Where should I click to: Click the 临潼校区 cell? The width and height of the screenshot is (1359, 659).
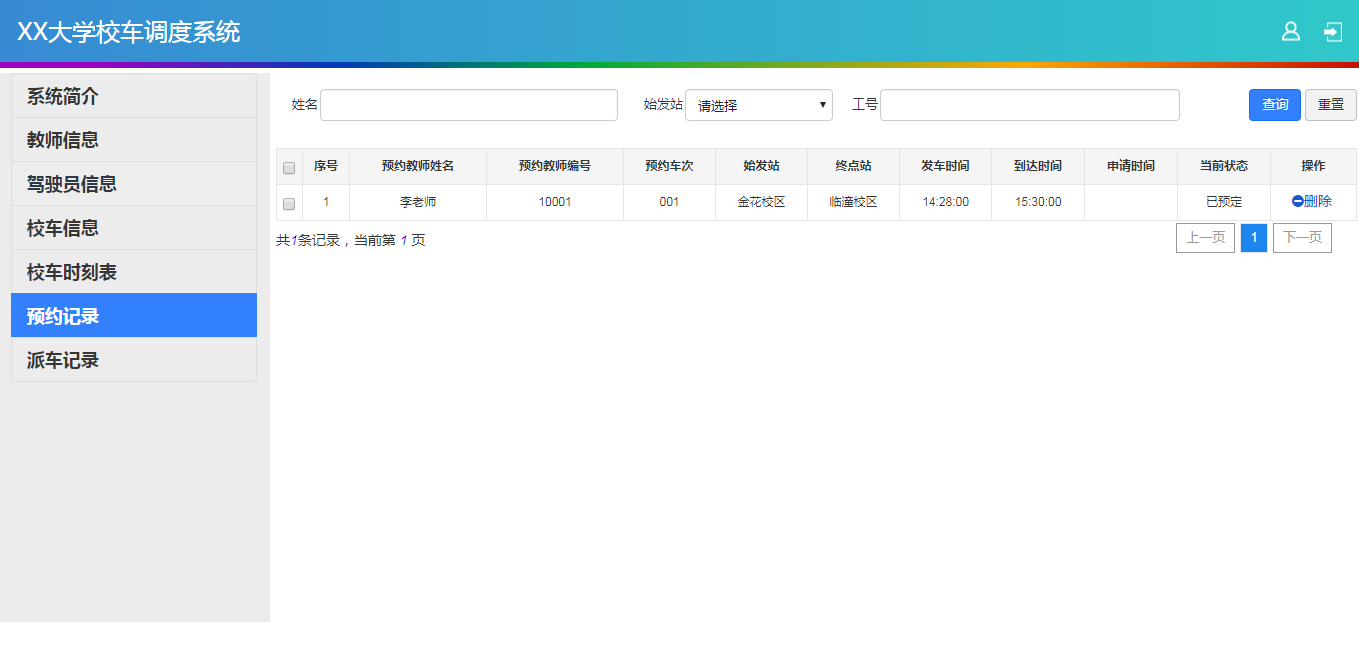853,202
